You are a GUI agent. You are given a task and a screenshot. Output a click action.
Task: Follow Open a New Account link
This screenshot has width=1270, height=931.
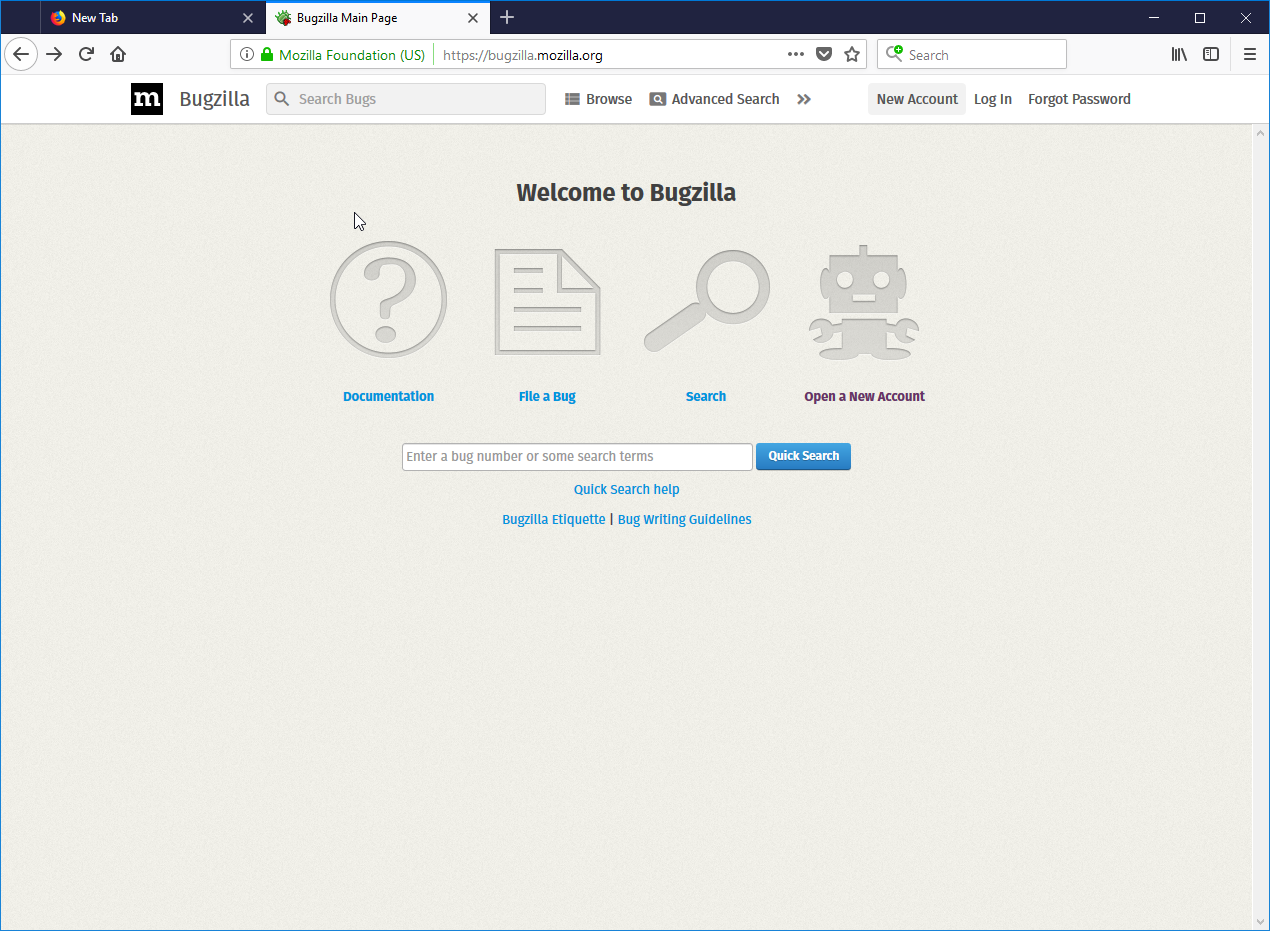tap(865, 396)
